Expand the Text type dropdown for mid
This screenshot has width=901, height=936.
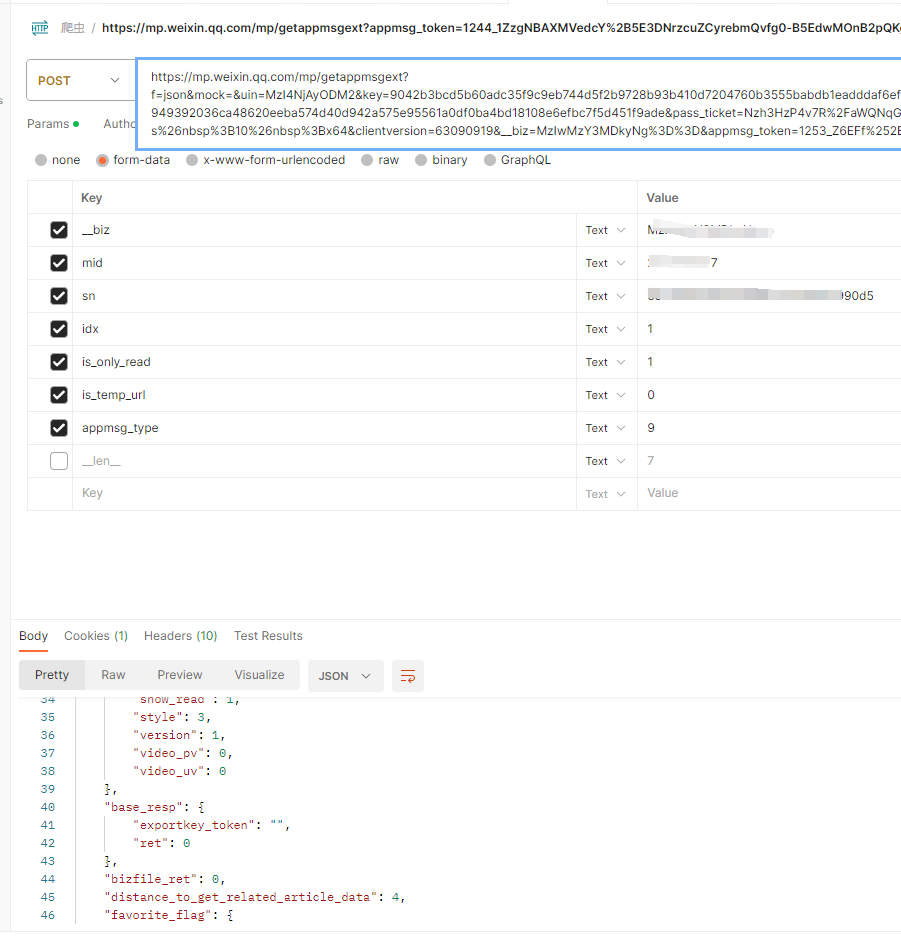coord(606,263)
